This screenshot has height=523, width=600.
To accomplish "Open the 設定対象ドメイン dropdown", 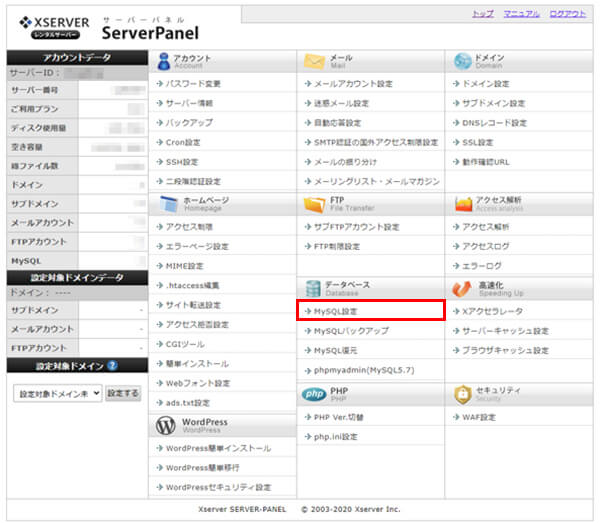I will 58,393.
